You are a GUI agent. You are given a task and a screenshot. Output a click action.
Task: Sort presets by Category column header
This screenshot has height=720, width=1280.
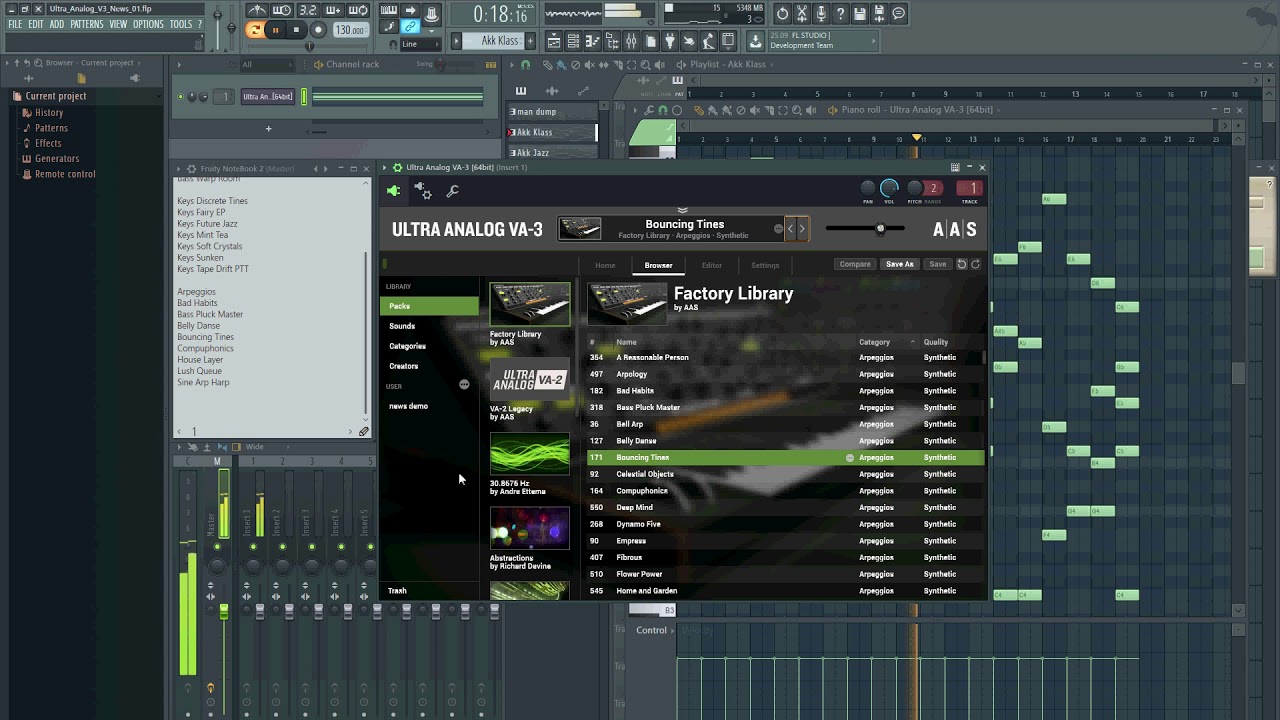click(874, 342)
